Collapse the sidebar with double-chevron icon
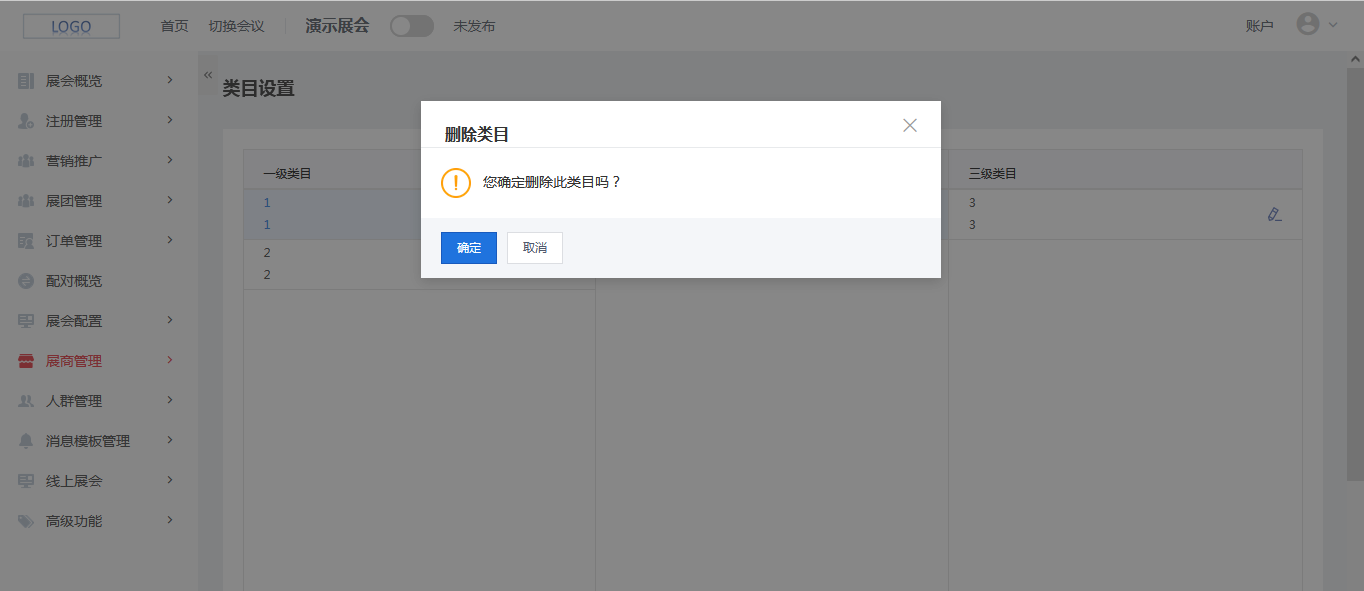Image resolution: width=1364 pixels, height=591 pixels. coord(208,75)
